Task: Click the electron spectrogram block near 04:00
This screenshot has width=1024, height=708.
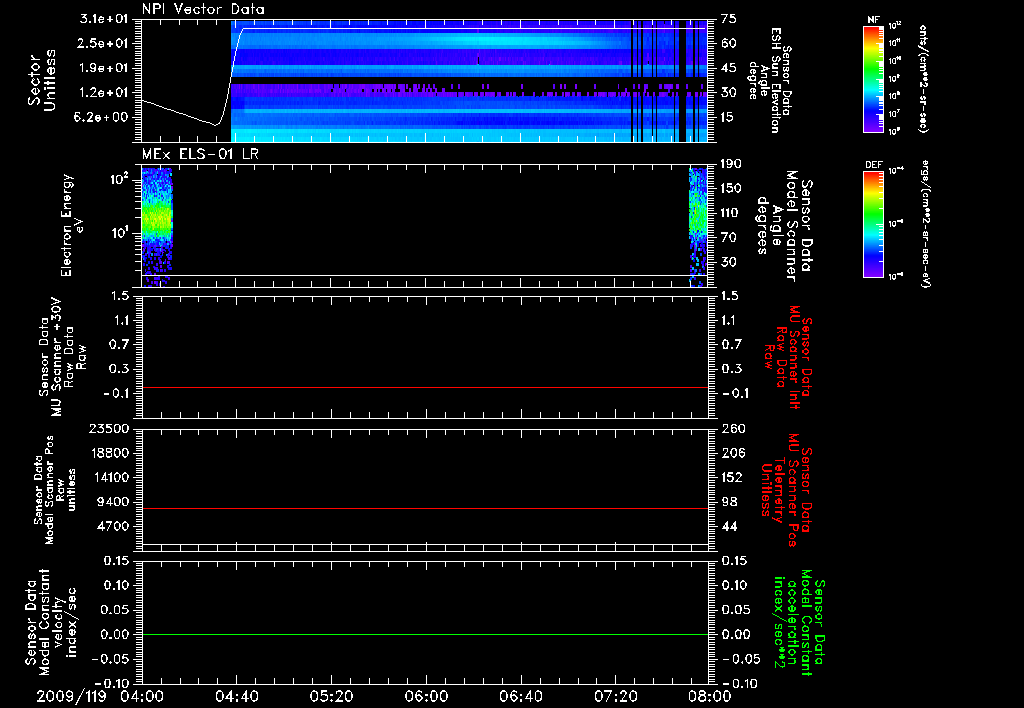Action: point(157,227)
